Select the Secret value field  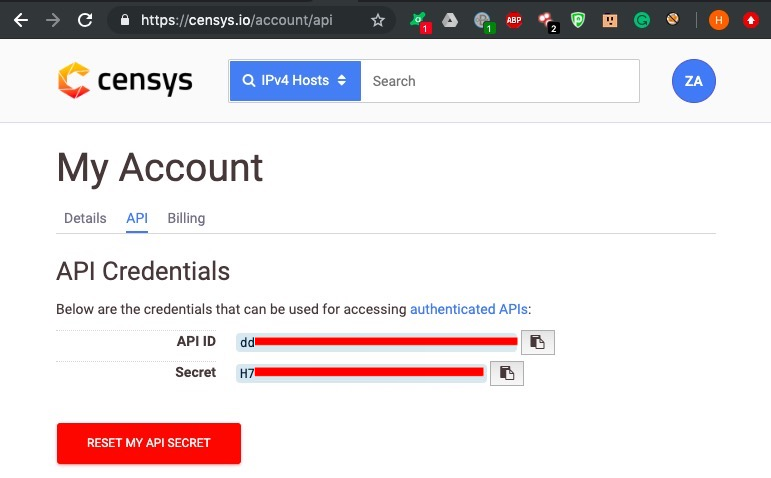point(361,373)
